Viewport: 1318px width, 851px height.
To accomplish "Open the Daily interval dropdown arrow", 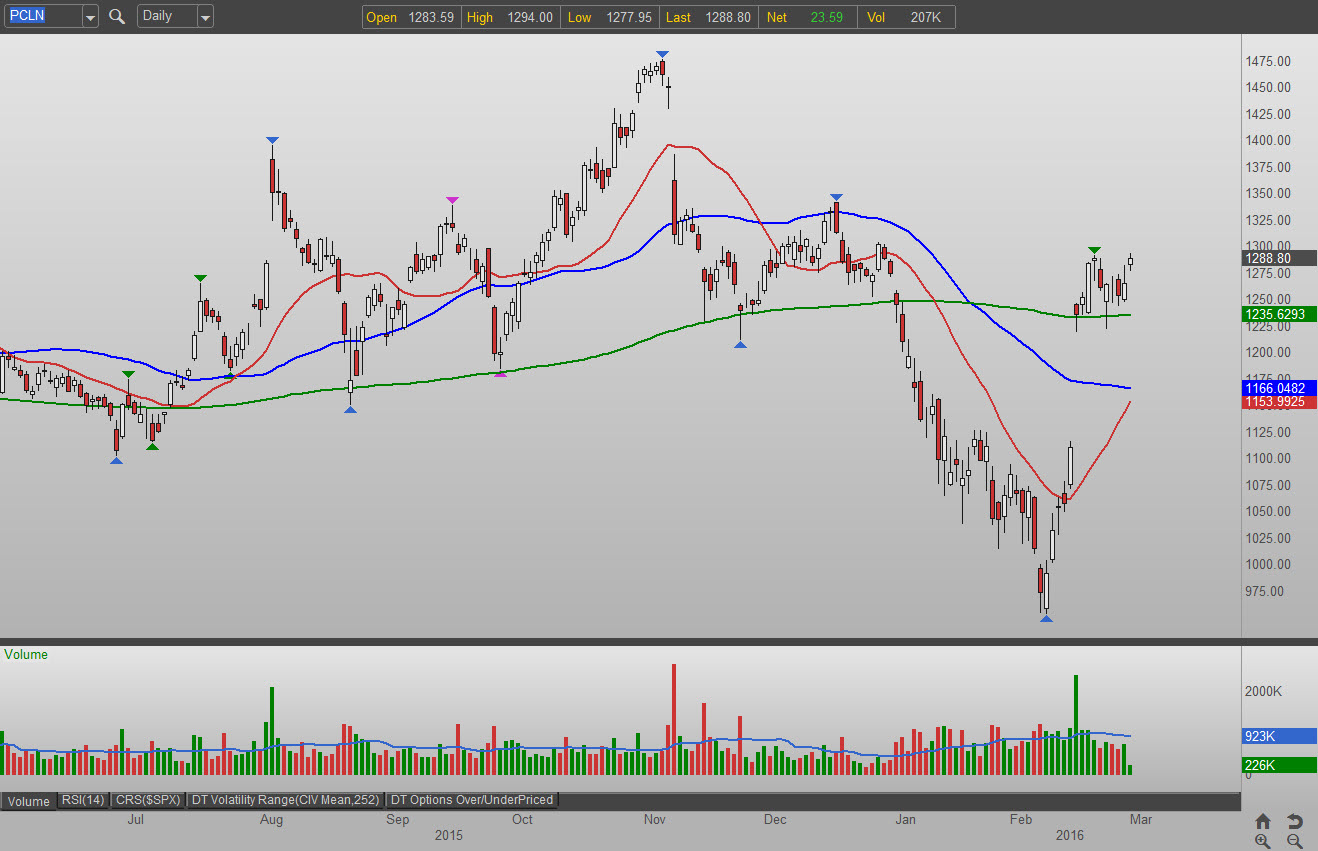I will (205, 17).
